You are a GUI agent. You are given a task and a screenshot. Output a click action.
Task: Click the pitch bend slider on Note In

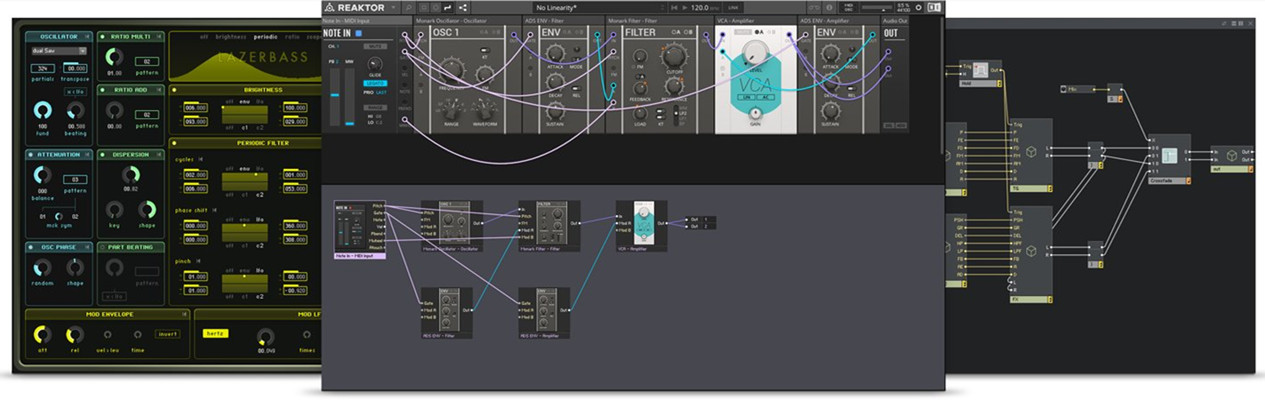pyautogui.click(x=334, y=97)
